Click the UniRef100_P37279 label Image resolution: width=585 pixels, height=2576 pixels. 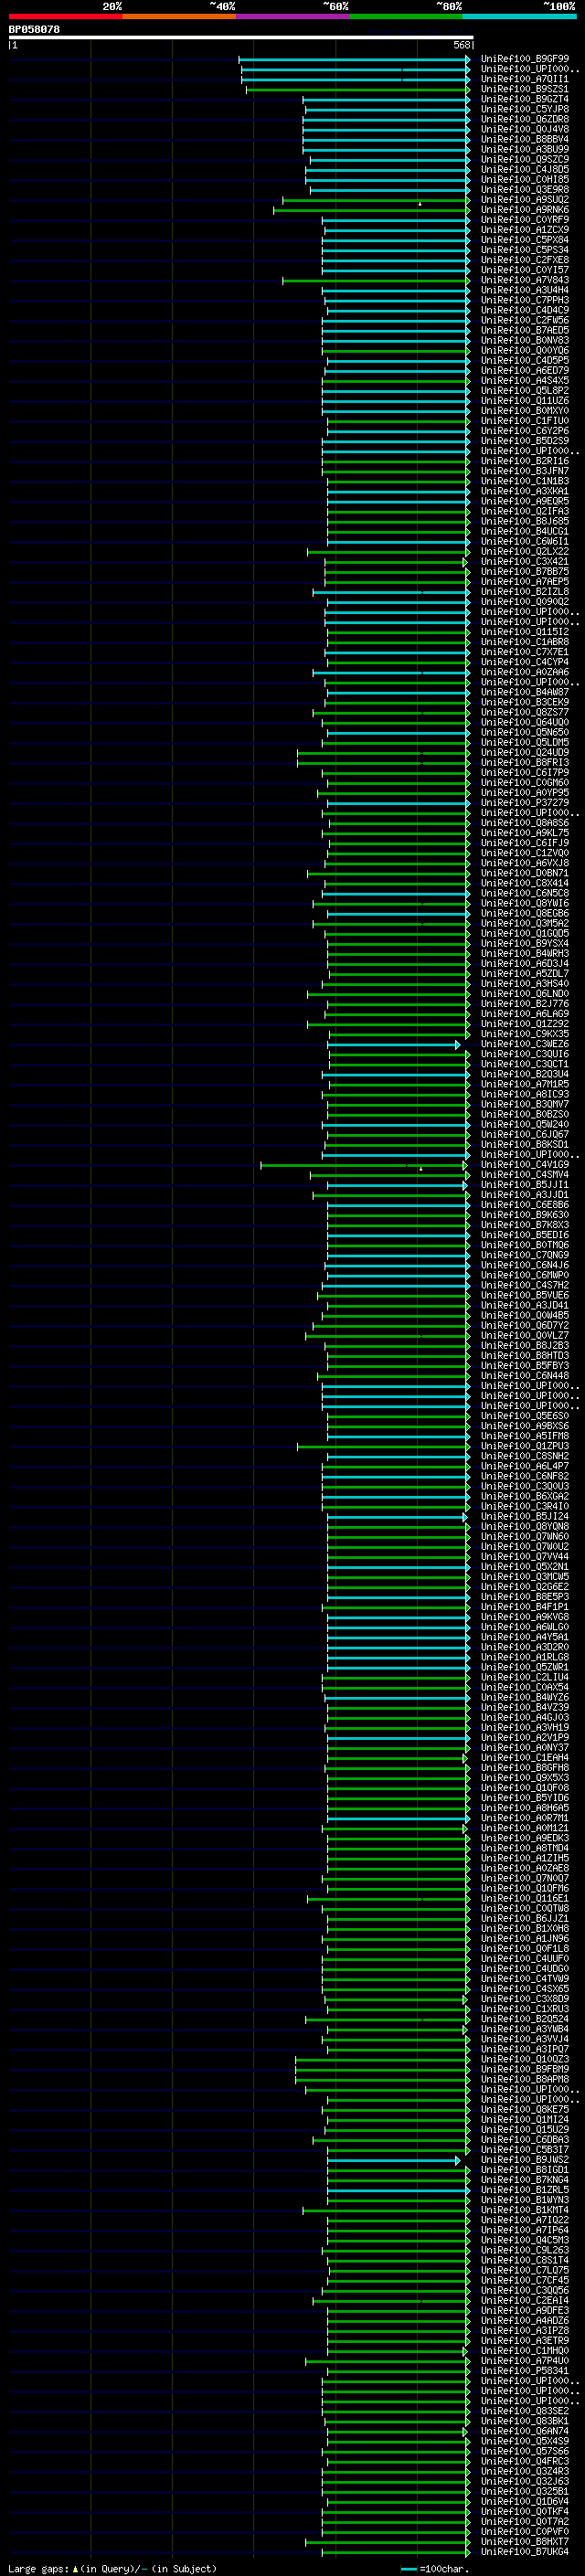[x=525, y=802]
